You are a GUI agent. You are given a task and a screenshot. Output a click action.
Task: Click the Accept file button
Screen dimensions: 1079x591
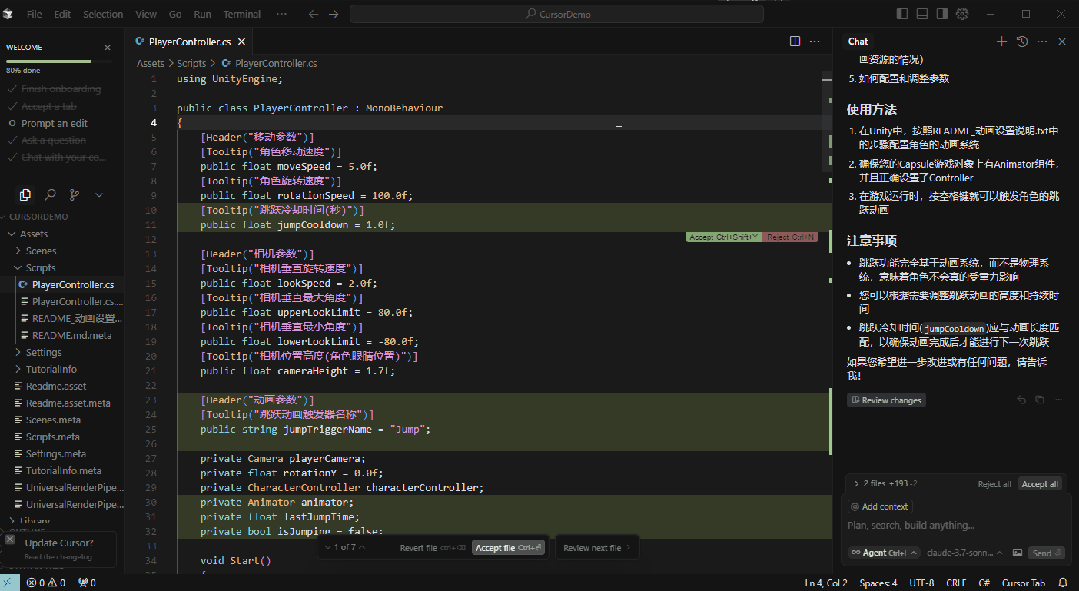tap(509, 548)
